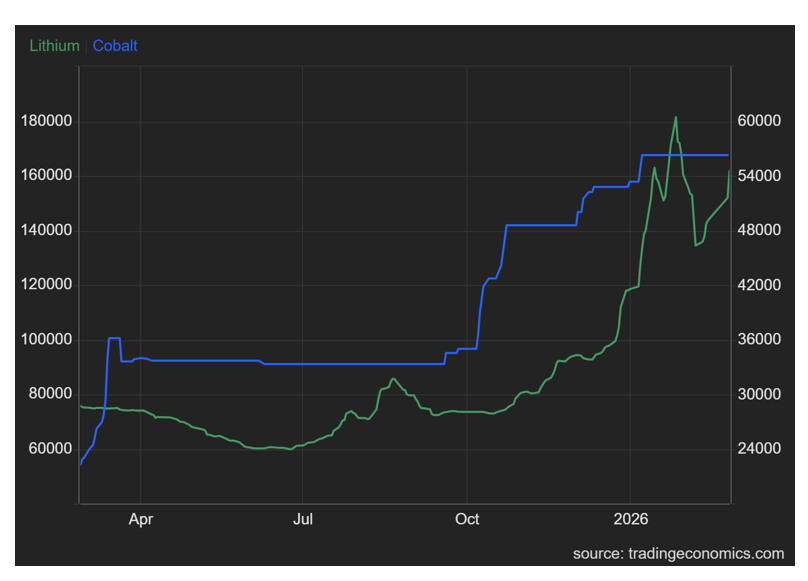Select the 48000 right axis label
This screenshot has width=808, height=581.
coord(758,231)
